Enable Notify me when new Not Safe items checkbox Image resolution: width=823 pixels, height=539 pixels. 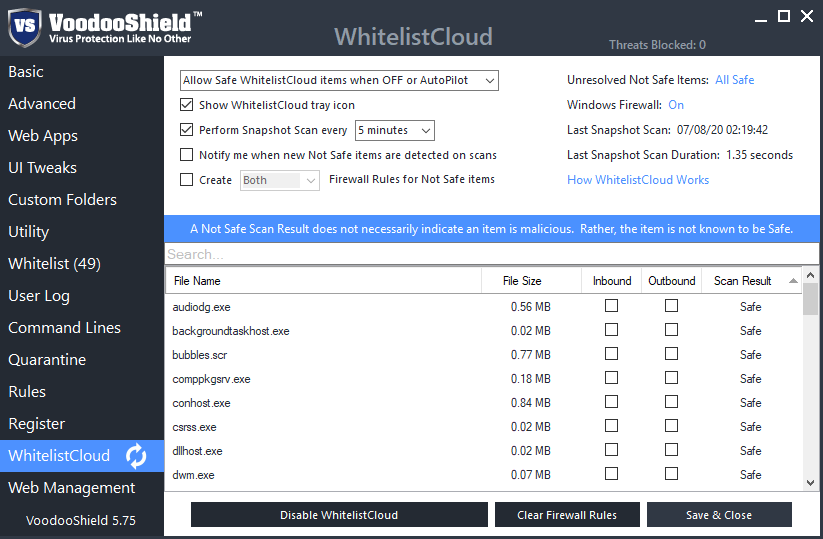(186, 155)
